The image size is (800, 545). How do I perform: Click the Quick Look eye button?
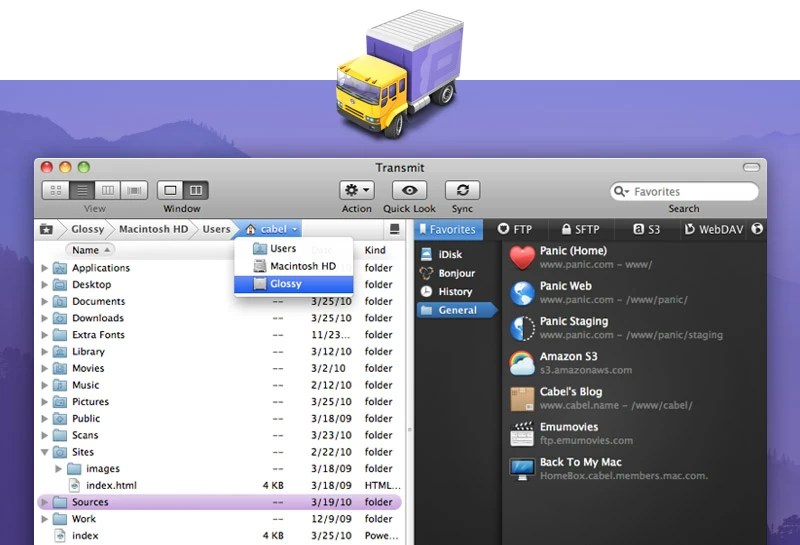pos(409,190)
